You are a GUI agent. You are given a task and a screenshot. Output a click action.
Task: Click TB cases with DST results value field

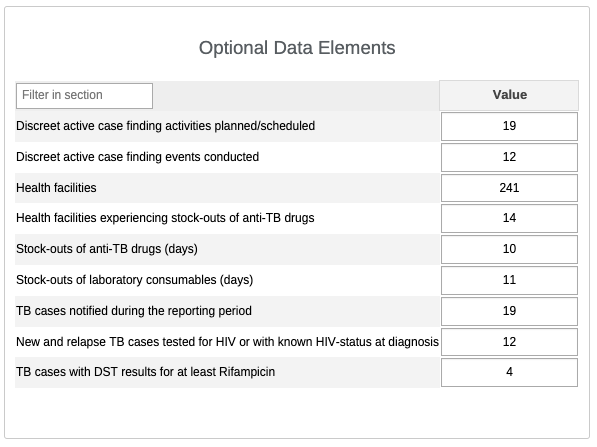(509, 372)
